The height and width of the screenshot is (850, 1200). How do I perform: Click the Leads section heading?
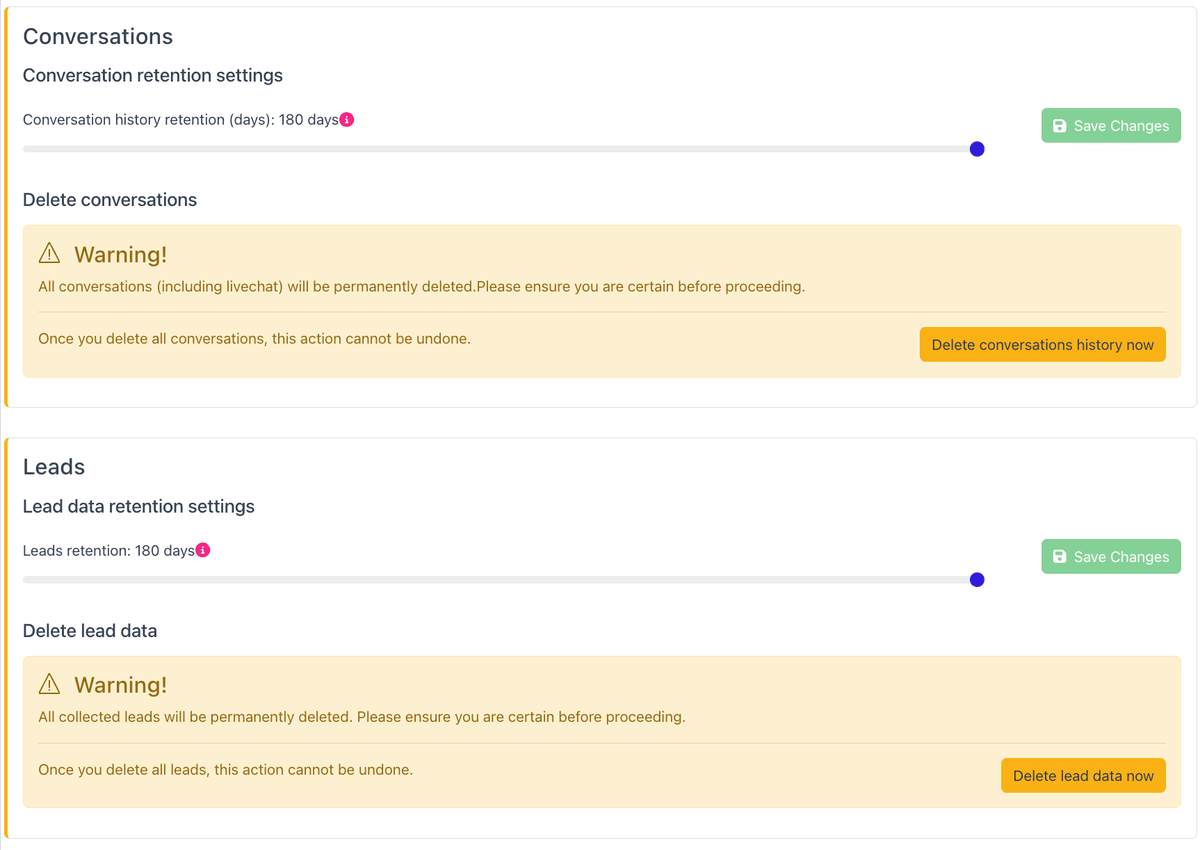(54, 467)
